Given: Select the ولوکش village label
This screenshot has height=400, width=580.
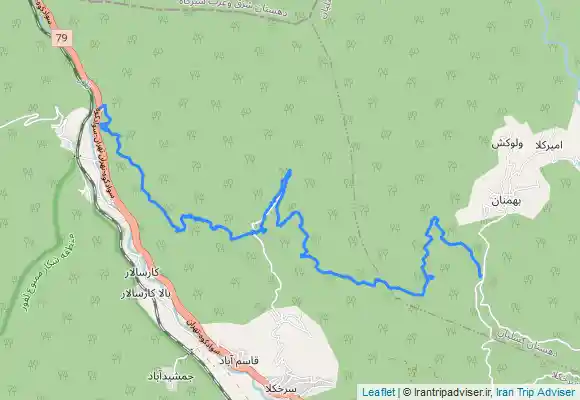Looking at the screenshot, I should (x=507, y=144).
